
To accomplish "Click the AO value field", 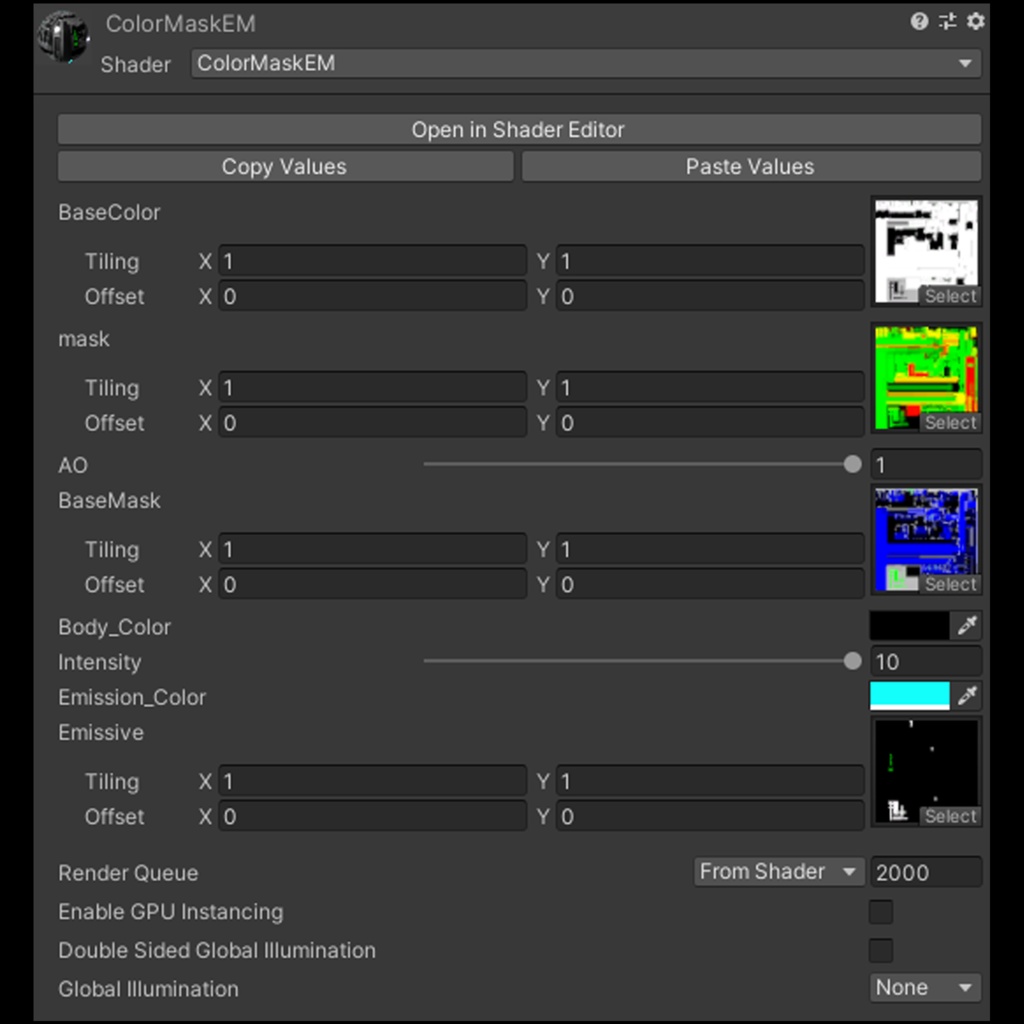I will coord(925,465).
